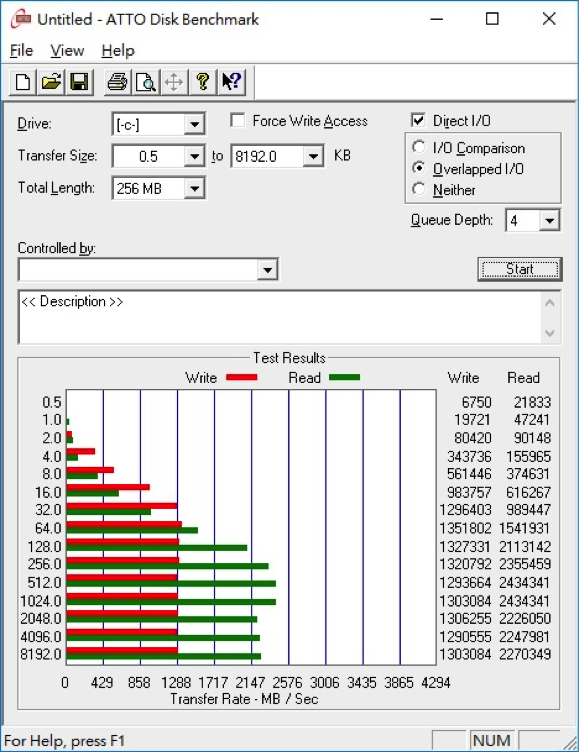The image size is (579, 753).
Task: Expand the minimum Transfer Size 0.5 dropdown
Action: 194,157
